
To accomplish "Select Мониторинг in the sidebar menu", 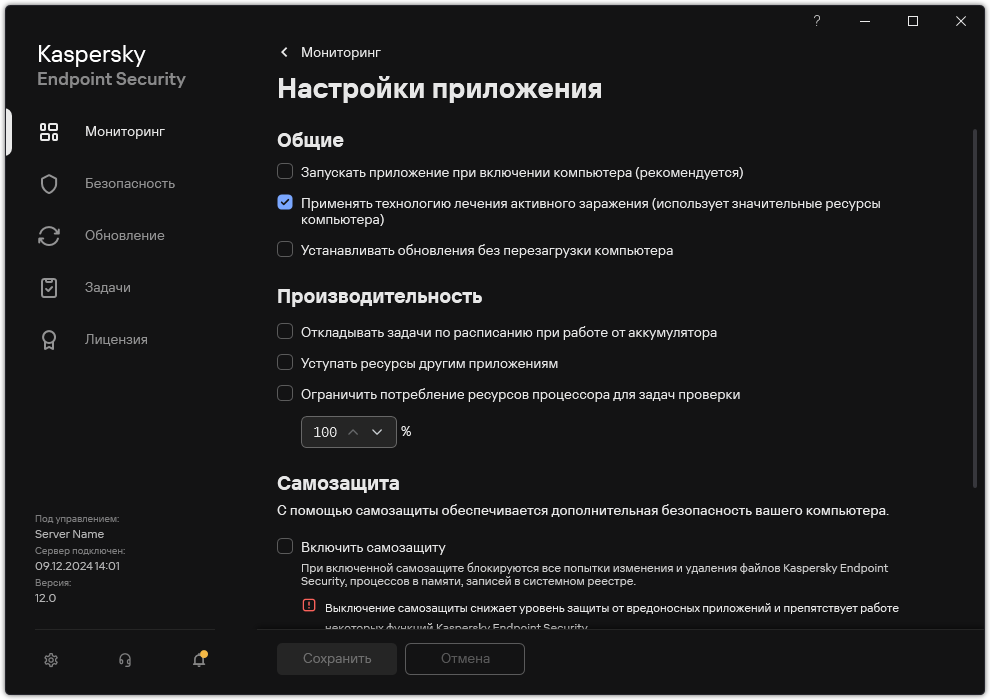I will [124, 132].
